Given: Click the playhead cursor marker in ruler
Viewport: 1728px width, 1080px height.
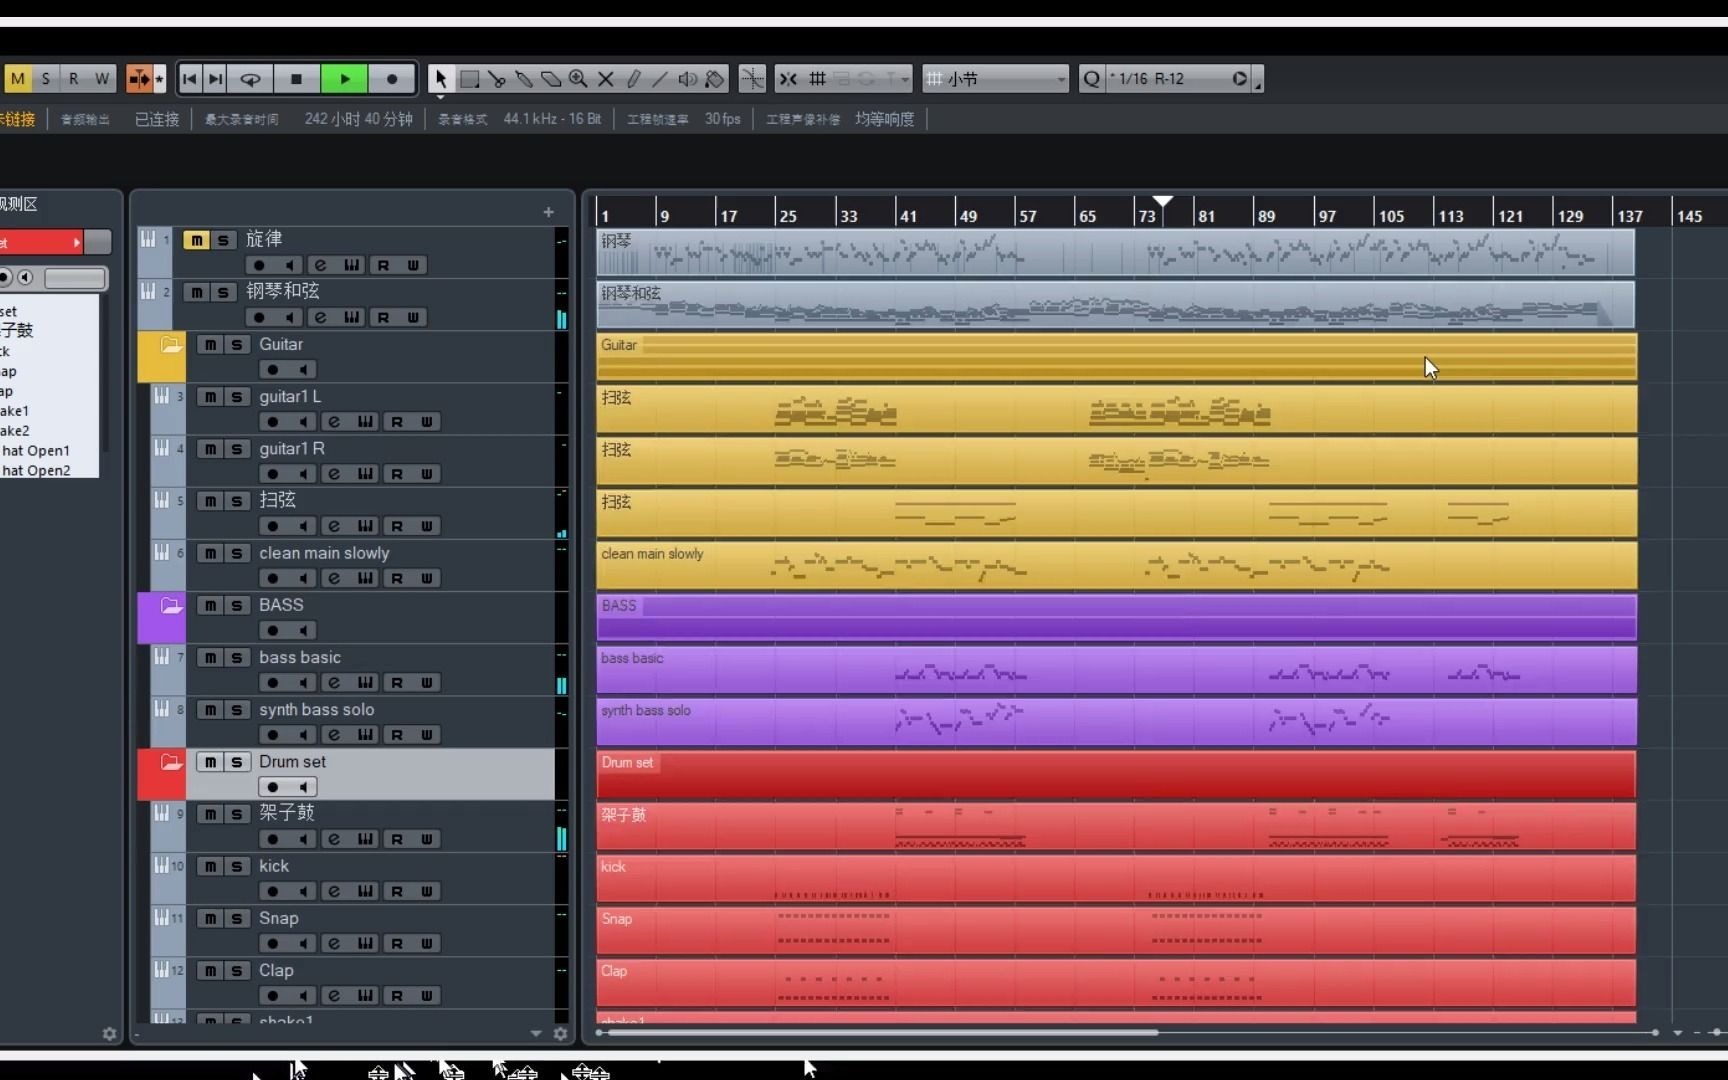Looking at the screenshot, I should click(x=1162, y=201).
